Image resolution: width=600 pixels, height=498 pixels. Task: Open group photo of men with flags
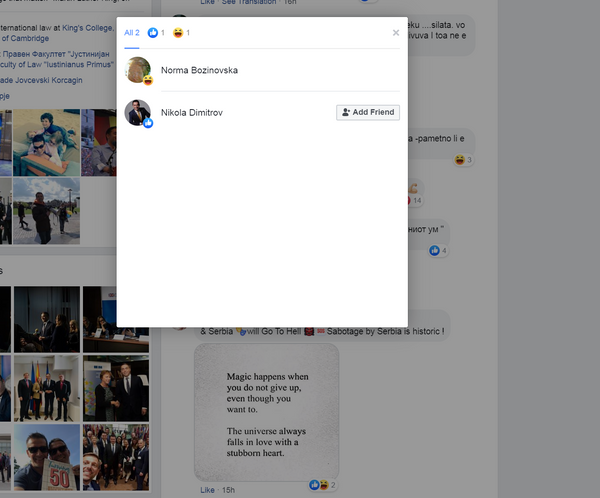47,388
